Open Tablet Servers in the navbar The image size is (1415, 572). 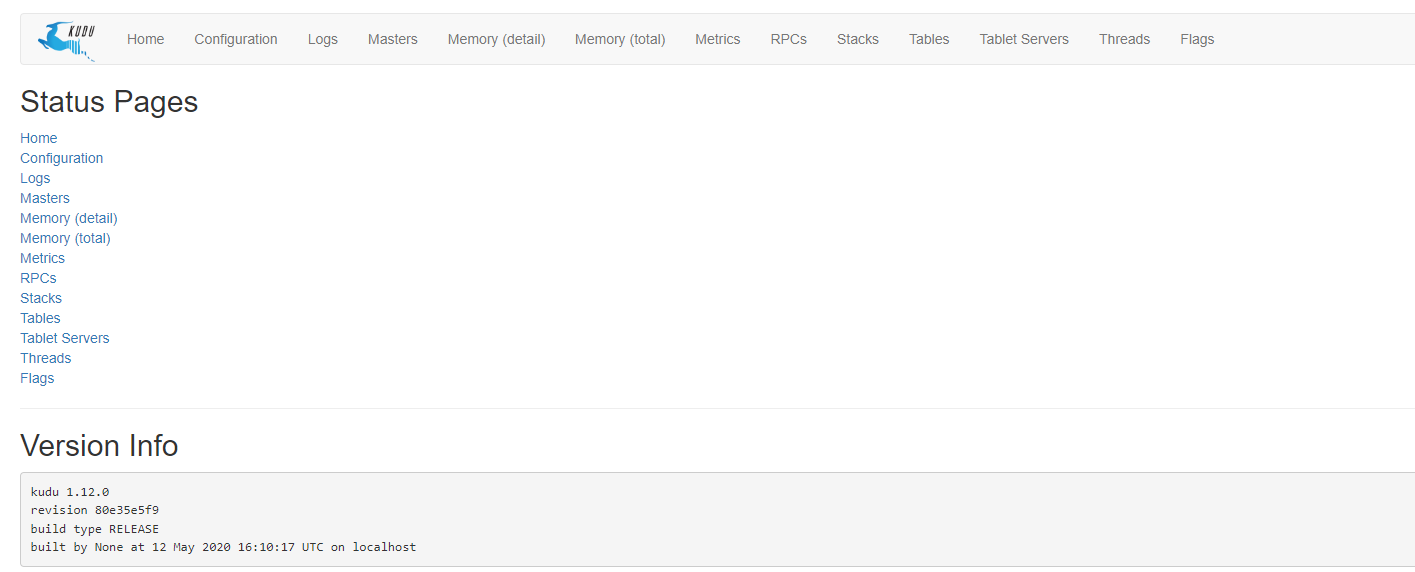coord(1024,39)
